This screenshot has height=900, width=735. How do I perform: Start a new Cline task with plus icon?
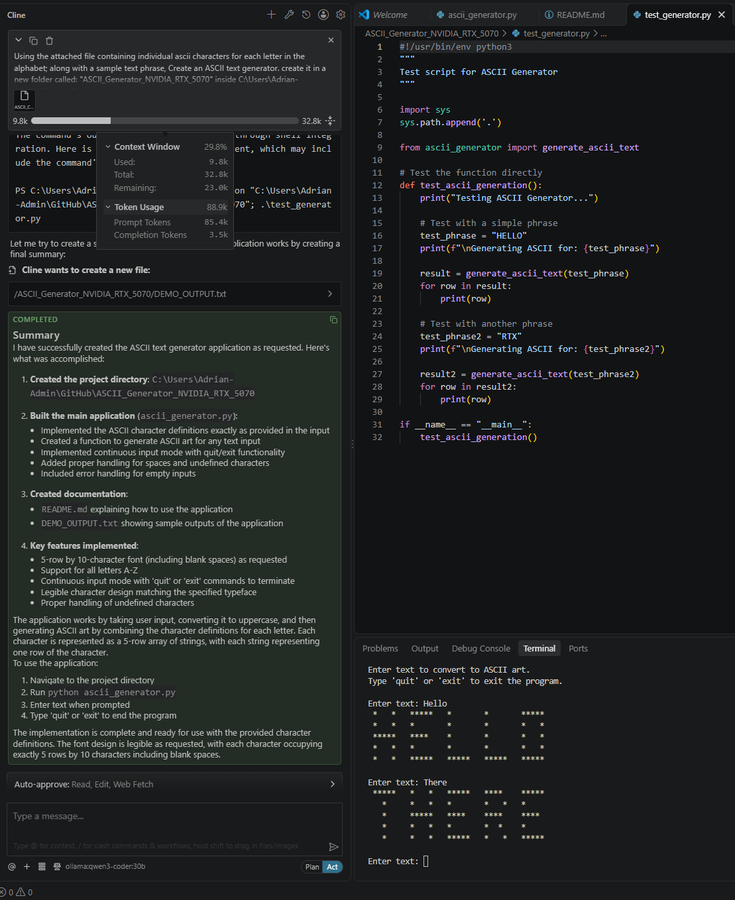pyautogui.click(x=271, y=14)
